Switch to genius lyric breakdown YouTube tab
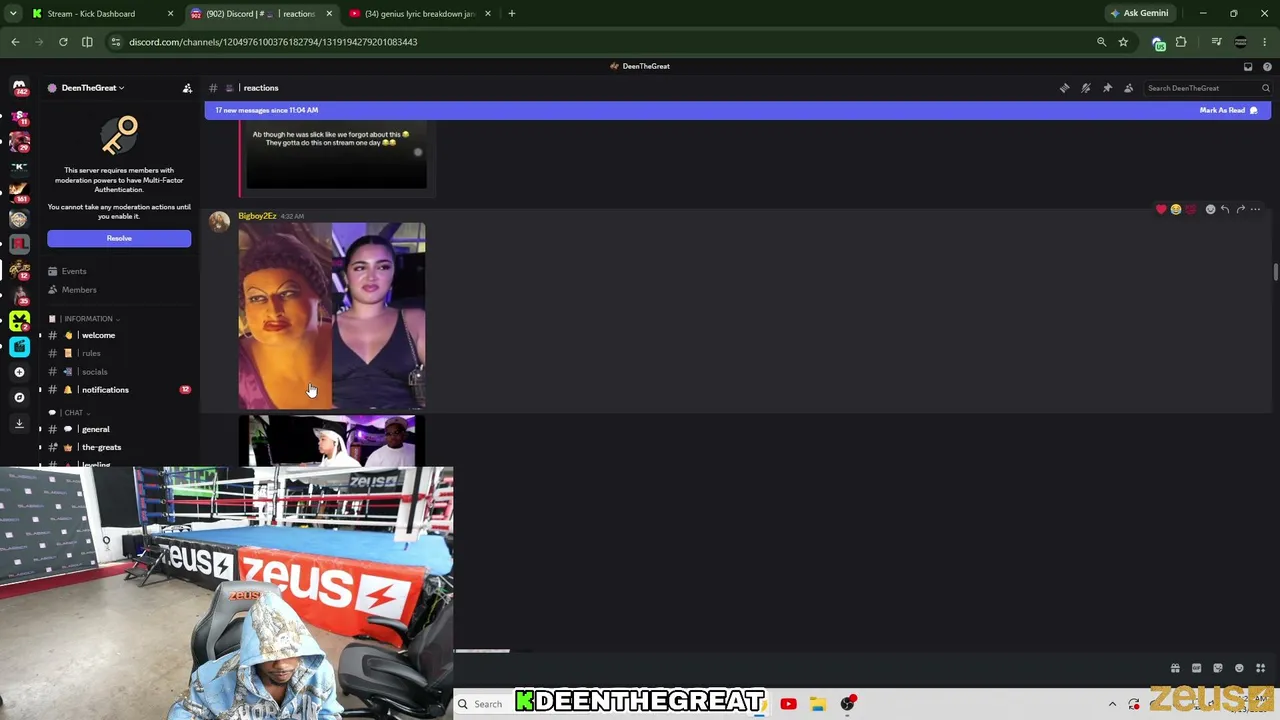 [x=421, y=14]
